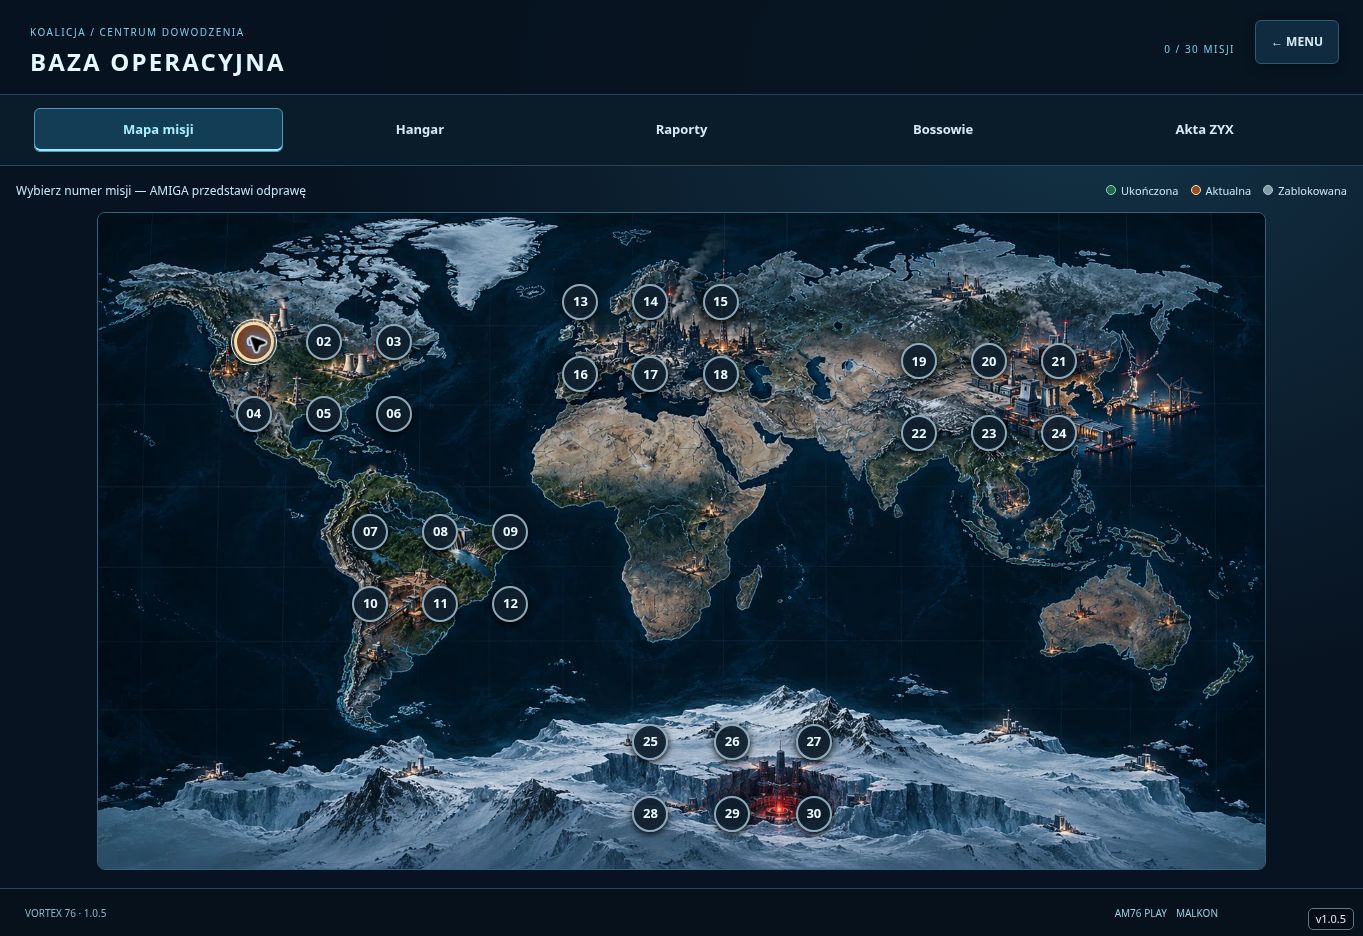Switch to the Mapa misji tab
Image resolution: width=1363 pixels, height=936 pixels.
[x=158, y=130]
